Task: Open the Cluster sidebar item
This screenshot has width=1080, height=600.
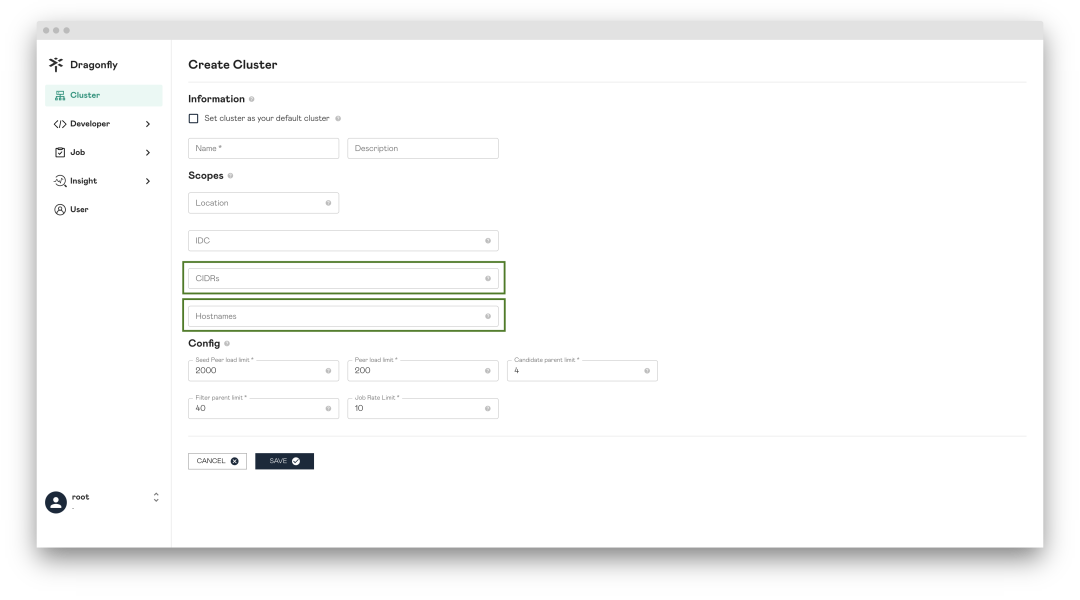Action: pos(104,95)
